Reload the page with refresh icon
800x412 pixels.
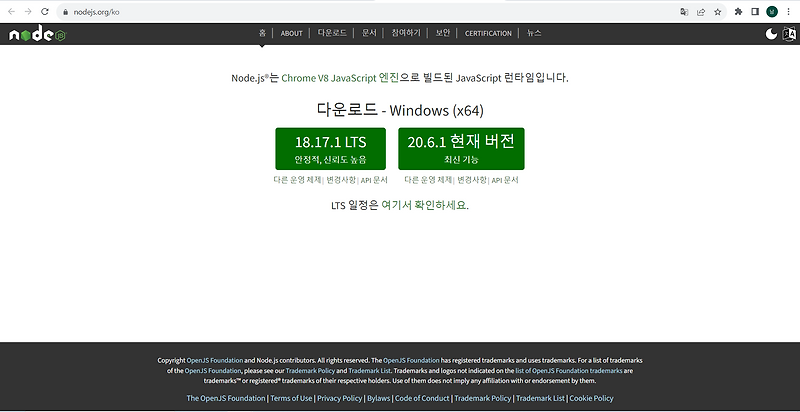[44, 12]
